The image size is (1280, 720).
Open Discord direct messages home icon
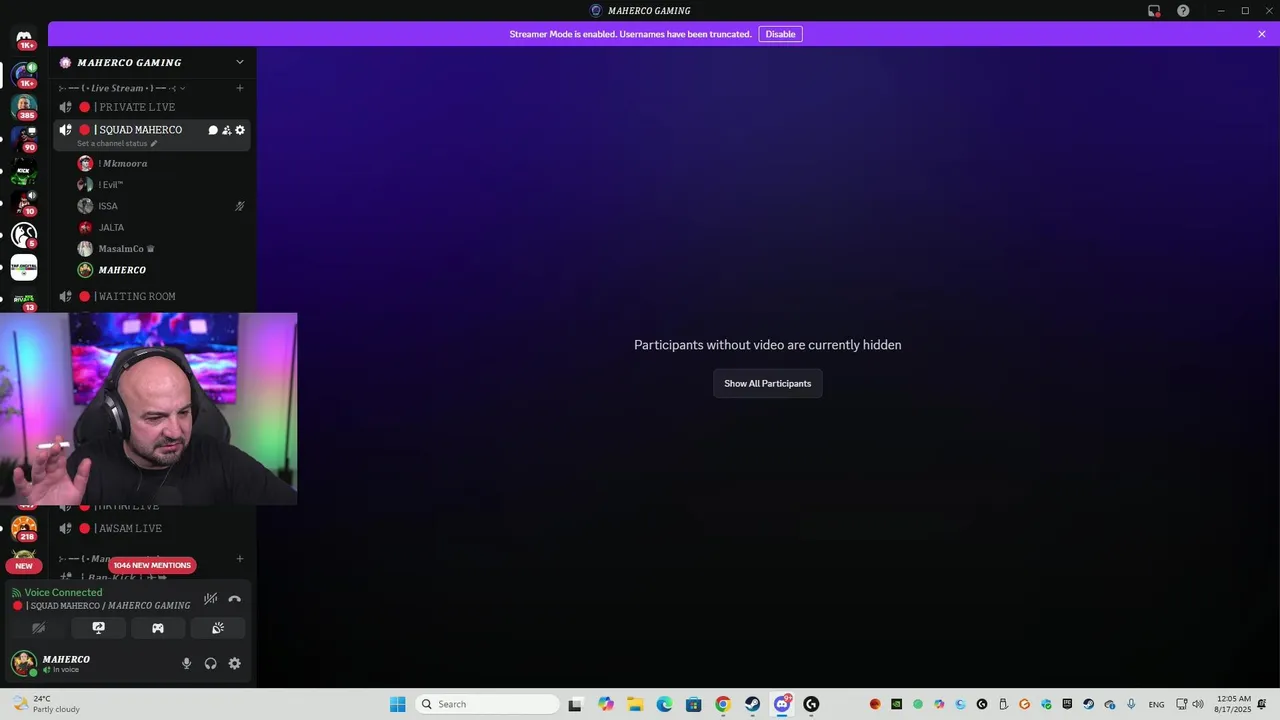(x=24, y=37)
